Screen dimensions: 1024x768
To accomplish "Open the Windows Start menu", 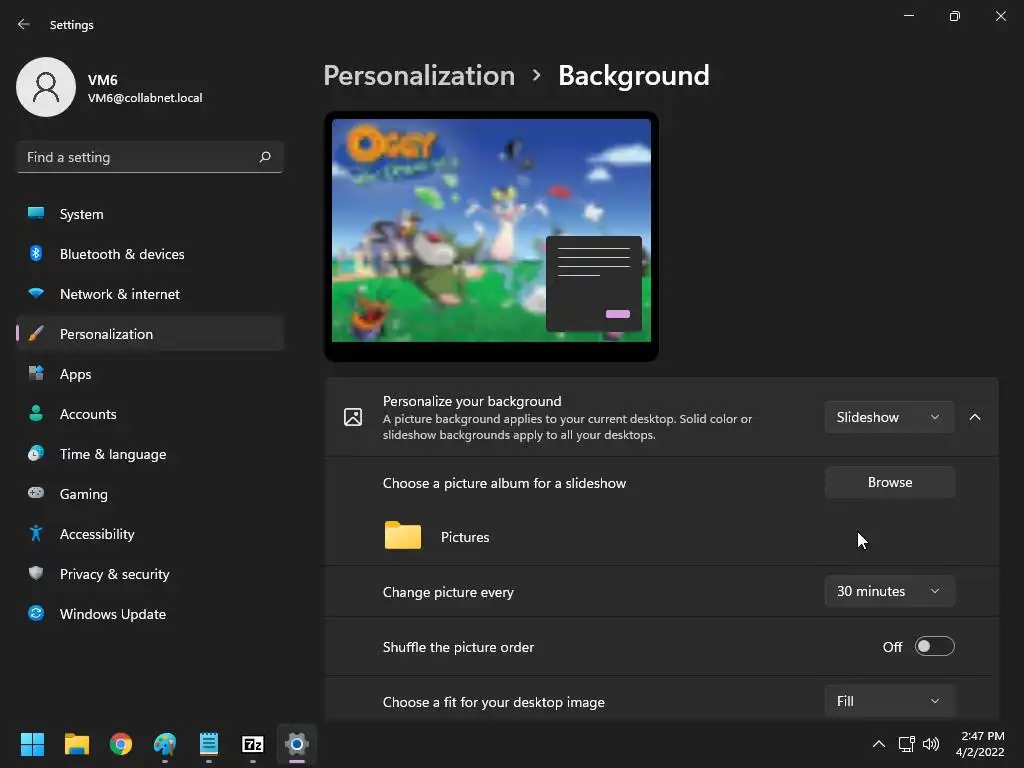I will pyautogui.click(x=32, y=744).
